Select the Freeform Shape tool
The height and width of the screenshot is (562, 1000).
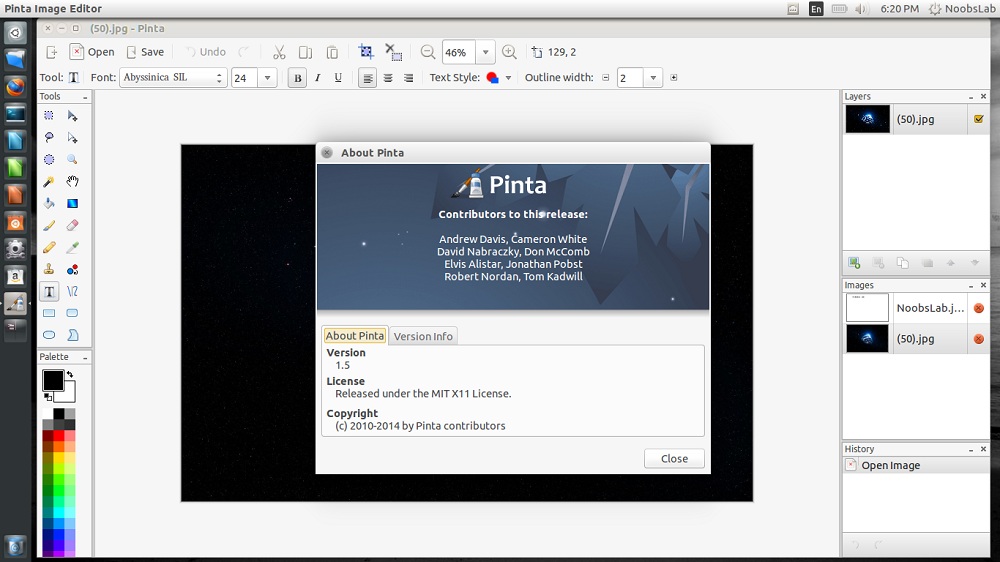tap(72, 335)
